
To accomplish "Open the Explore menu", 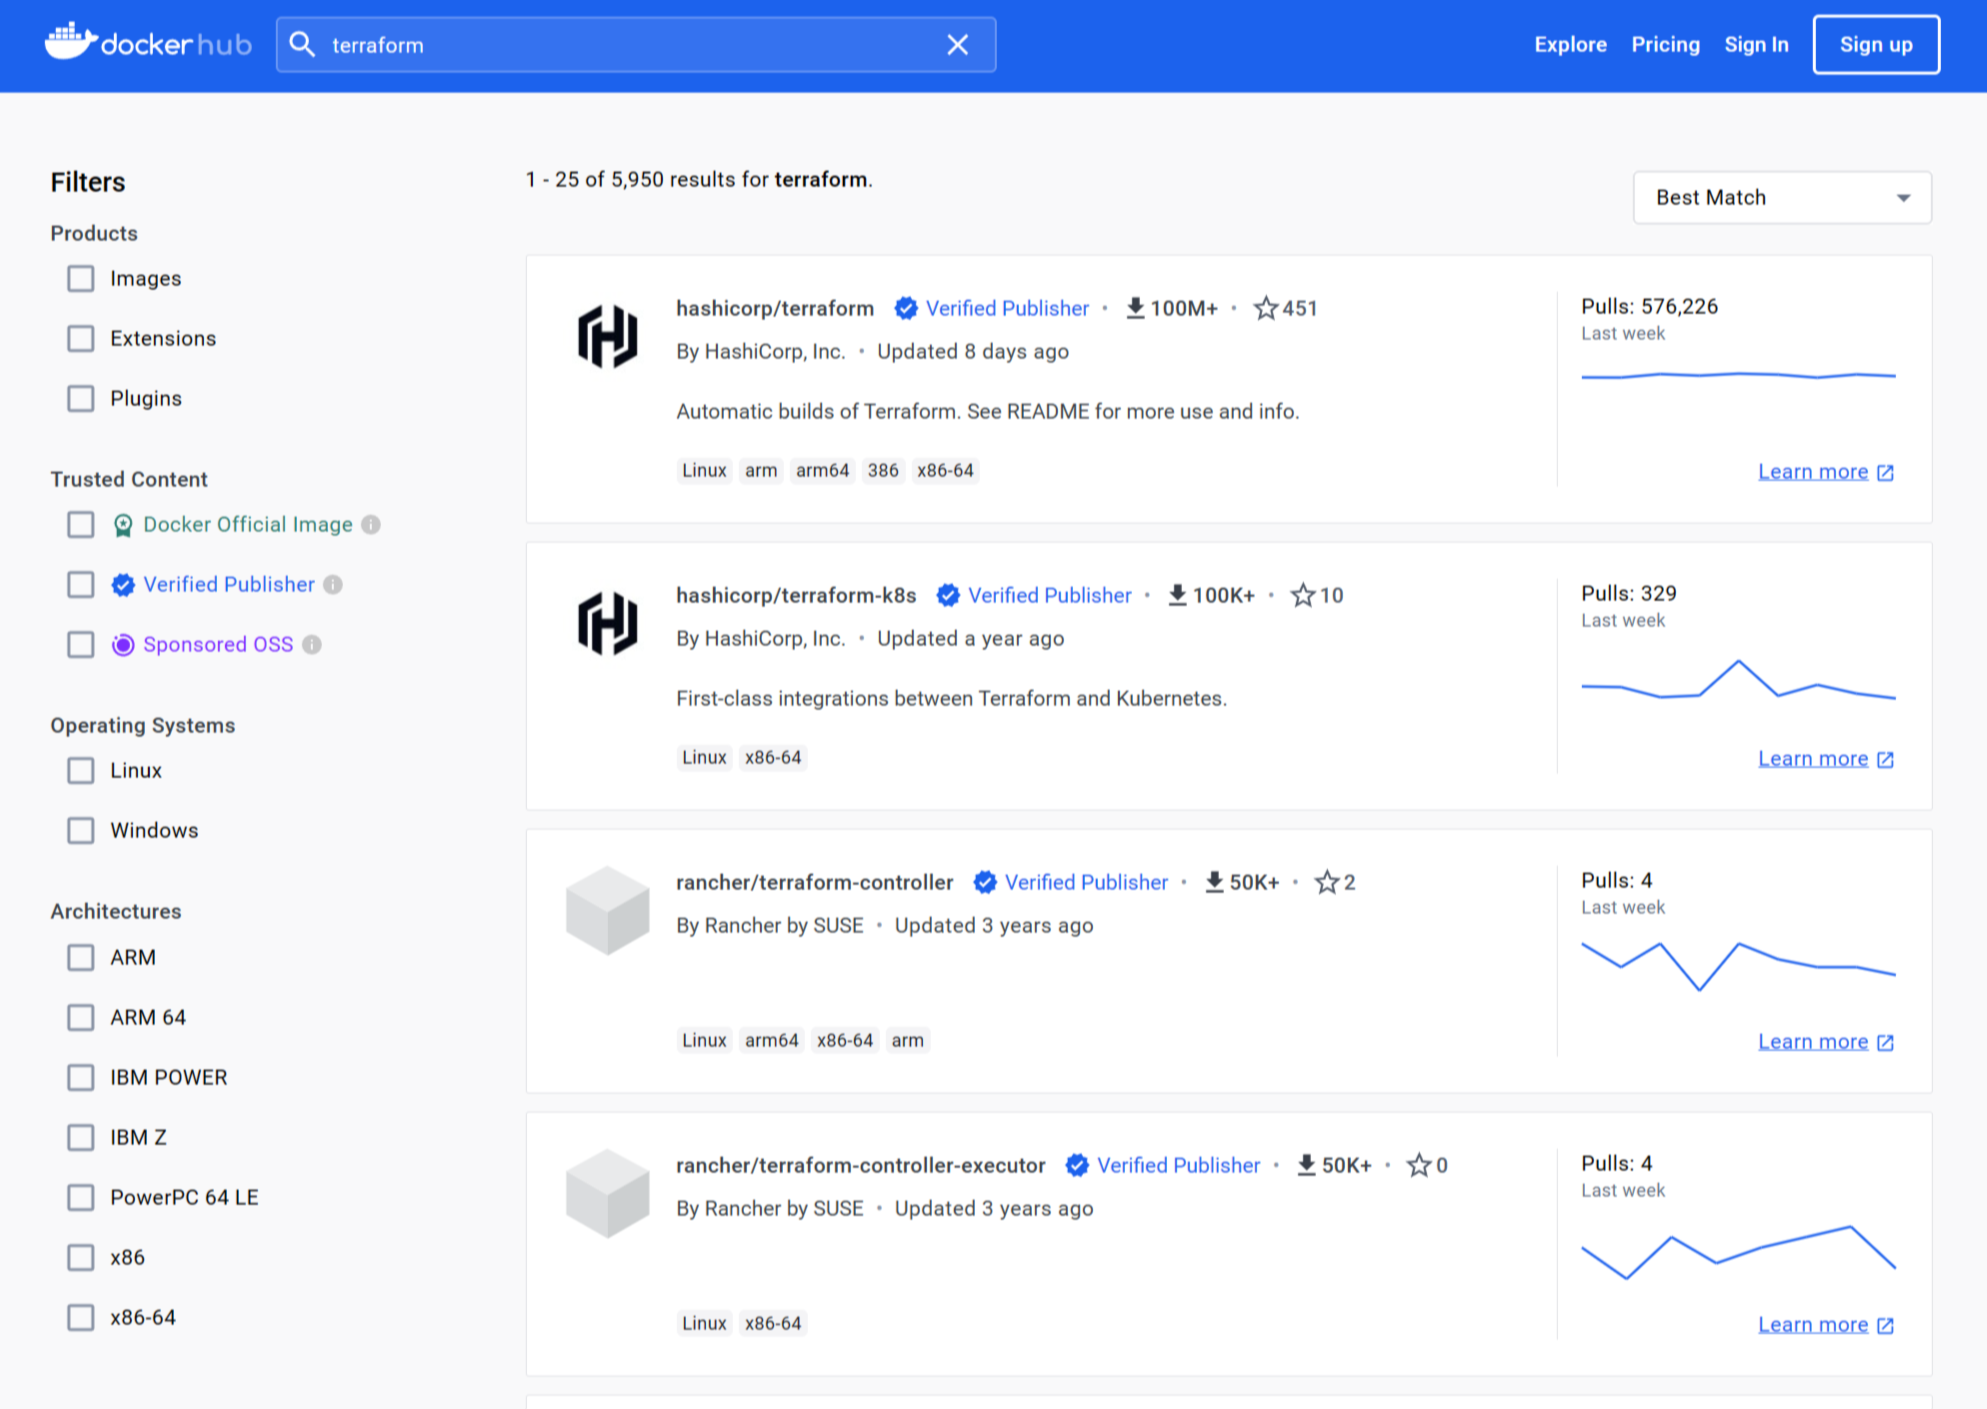I will pos(1570,44).
